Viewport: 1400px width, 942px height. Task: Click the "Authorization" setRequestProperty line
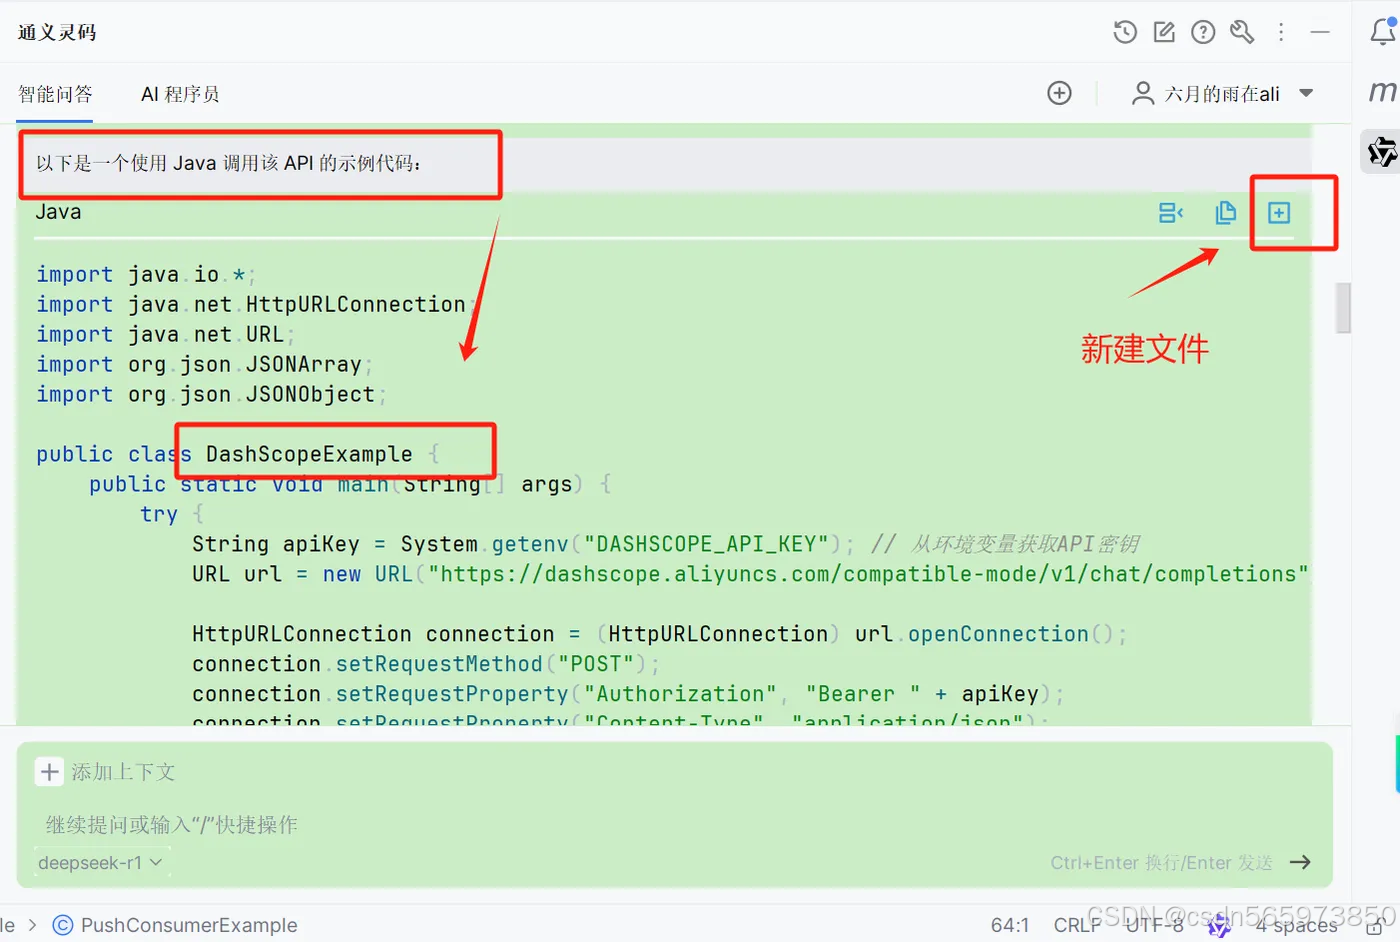pyautogui.click(x=628, y=694)
